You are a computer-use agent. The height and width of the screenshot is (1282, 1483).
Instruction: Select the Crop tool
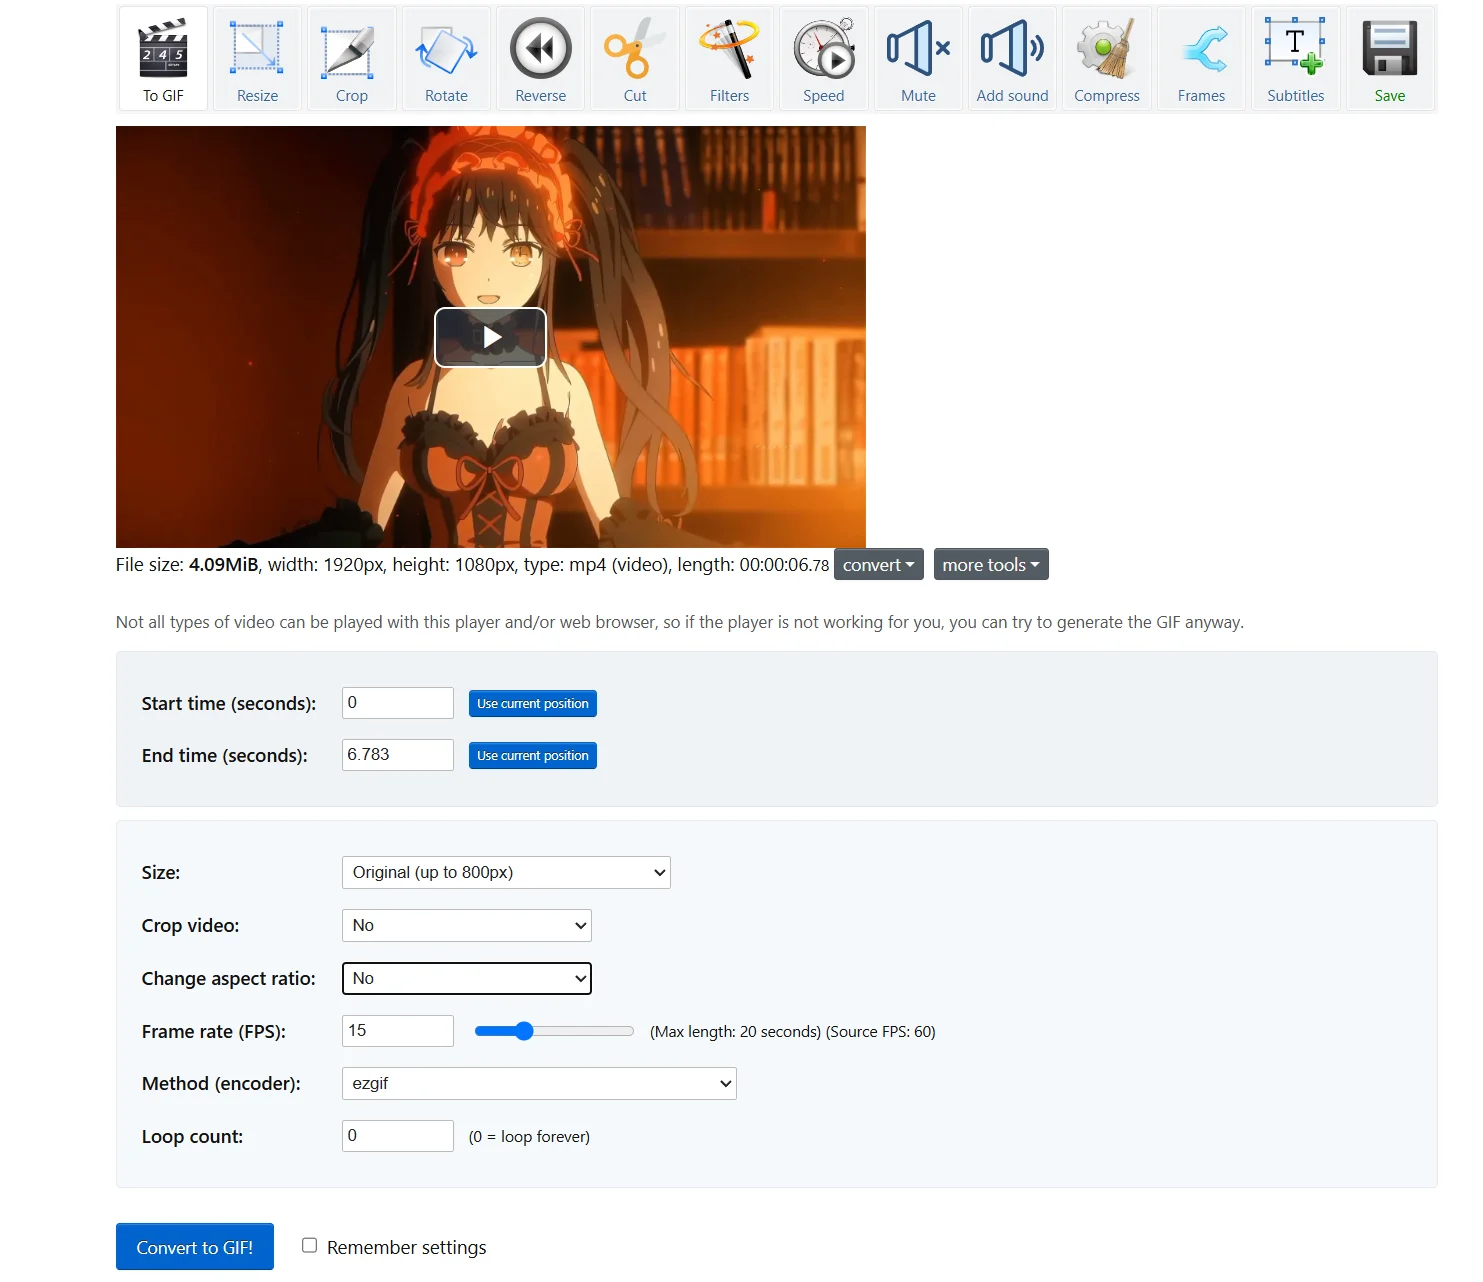pos(352,59)
